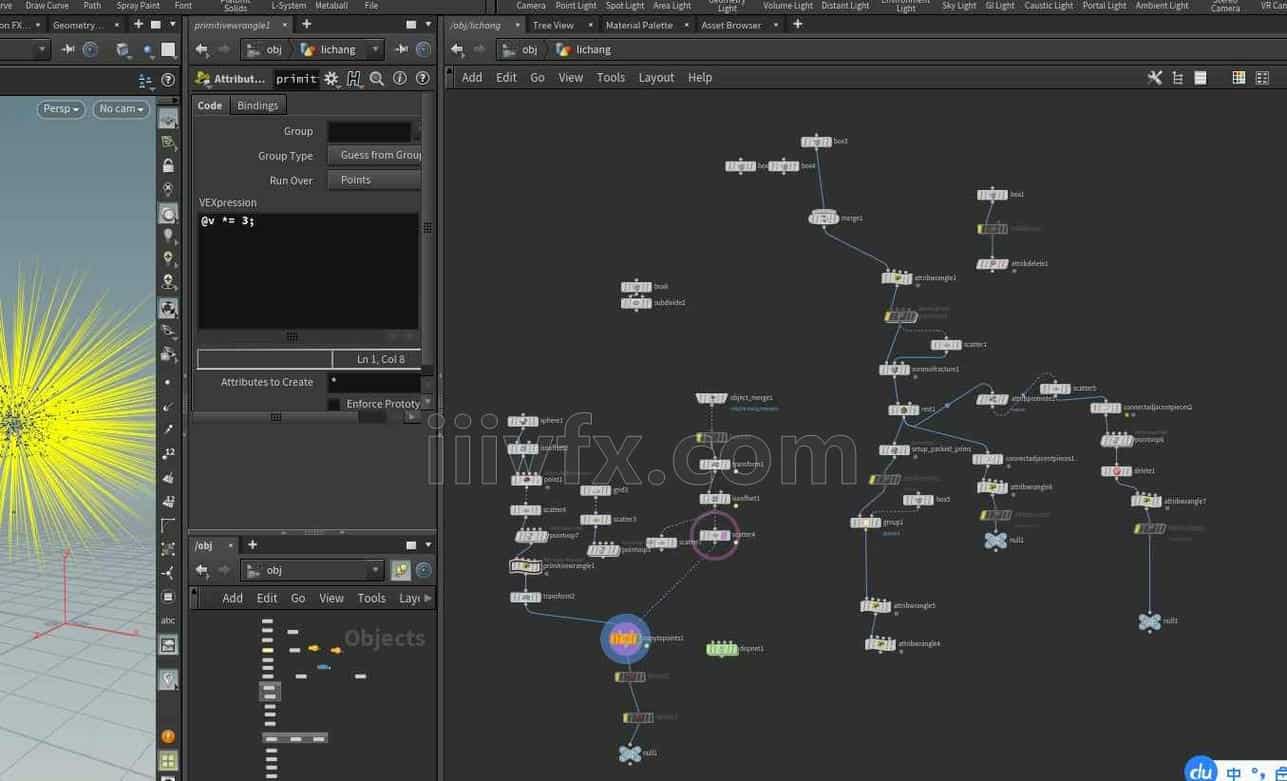Open the parameter gear settings menu
The height and width of the screenshot is (781, 1287).
(331, 78)
